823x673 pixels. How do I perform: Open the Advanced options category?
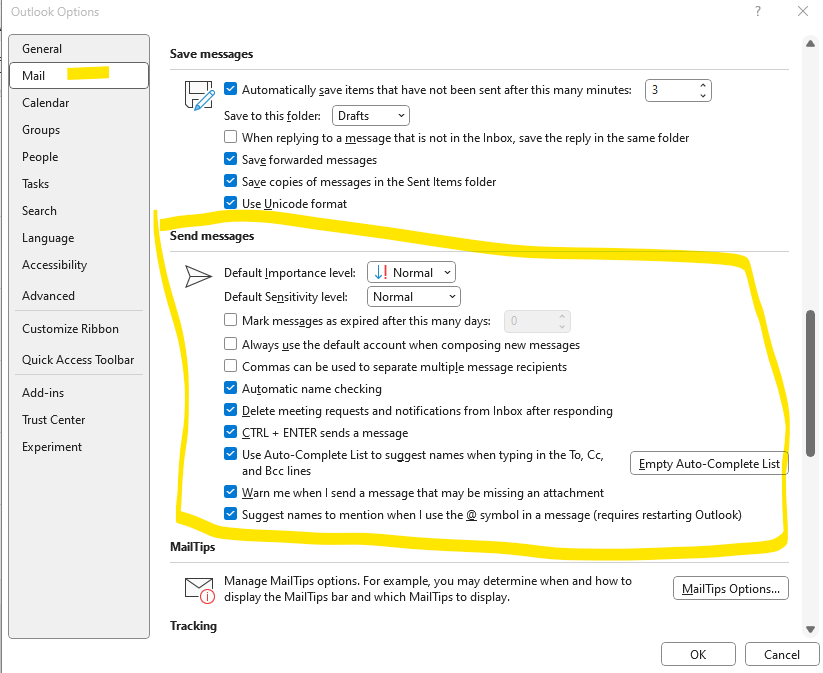(x=79, y=296)
